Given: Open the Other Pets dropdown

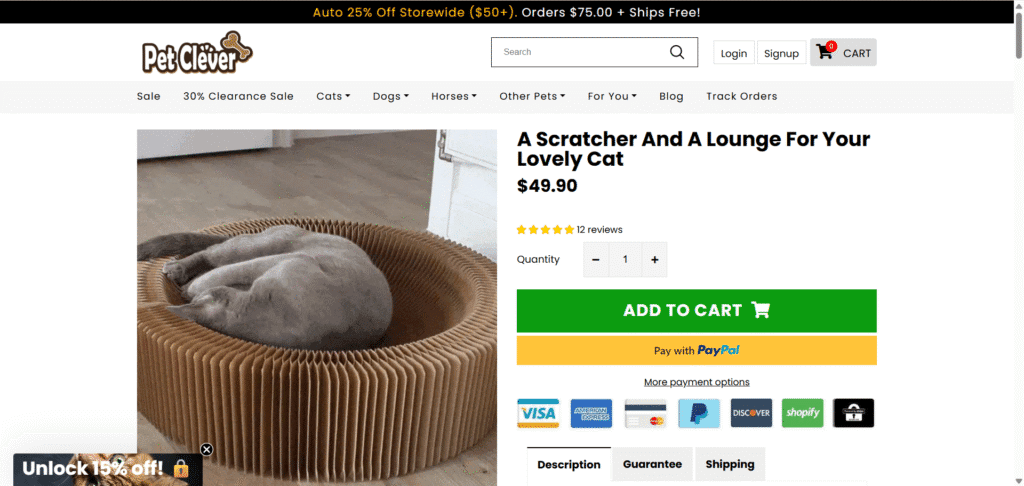Looking at the screenshot, I should point(532,96).
